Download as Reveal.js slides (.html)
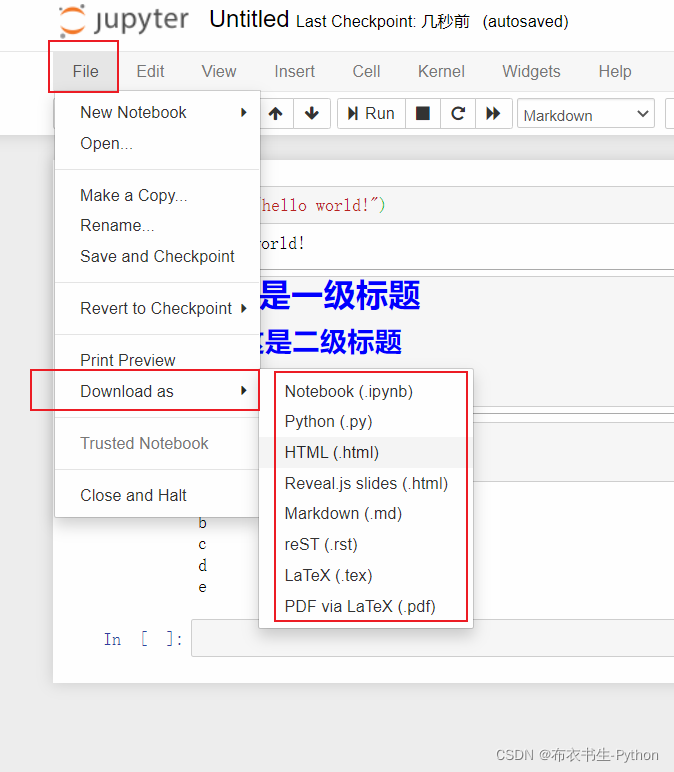Screen dimensions: 674x772 (366, 483)
